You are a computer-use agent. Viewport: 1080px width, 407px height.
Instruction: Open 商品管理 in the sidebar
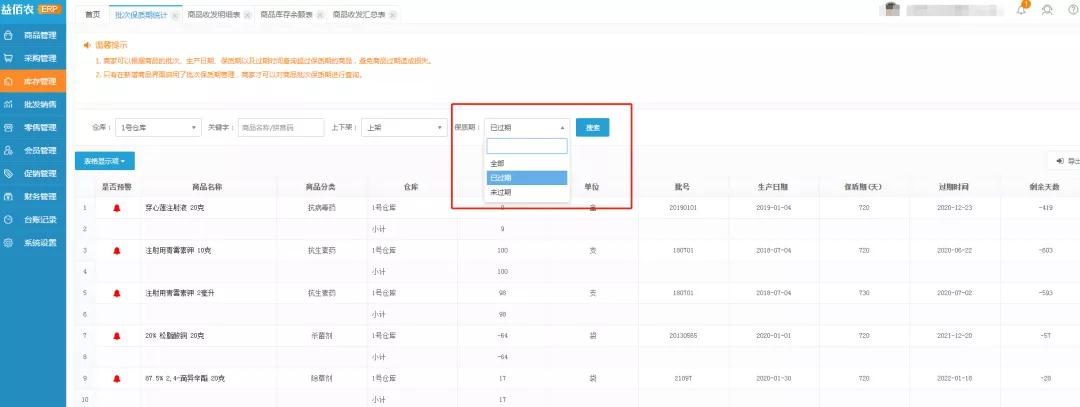pyautogui.click(x=33, y=35)
